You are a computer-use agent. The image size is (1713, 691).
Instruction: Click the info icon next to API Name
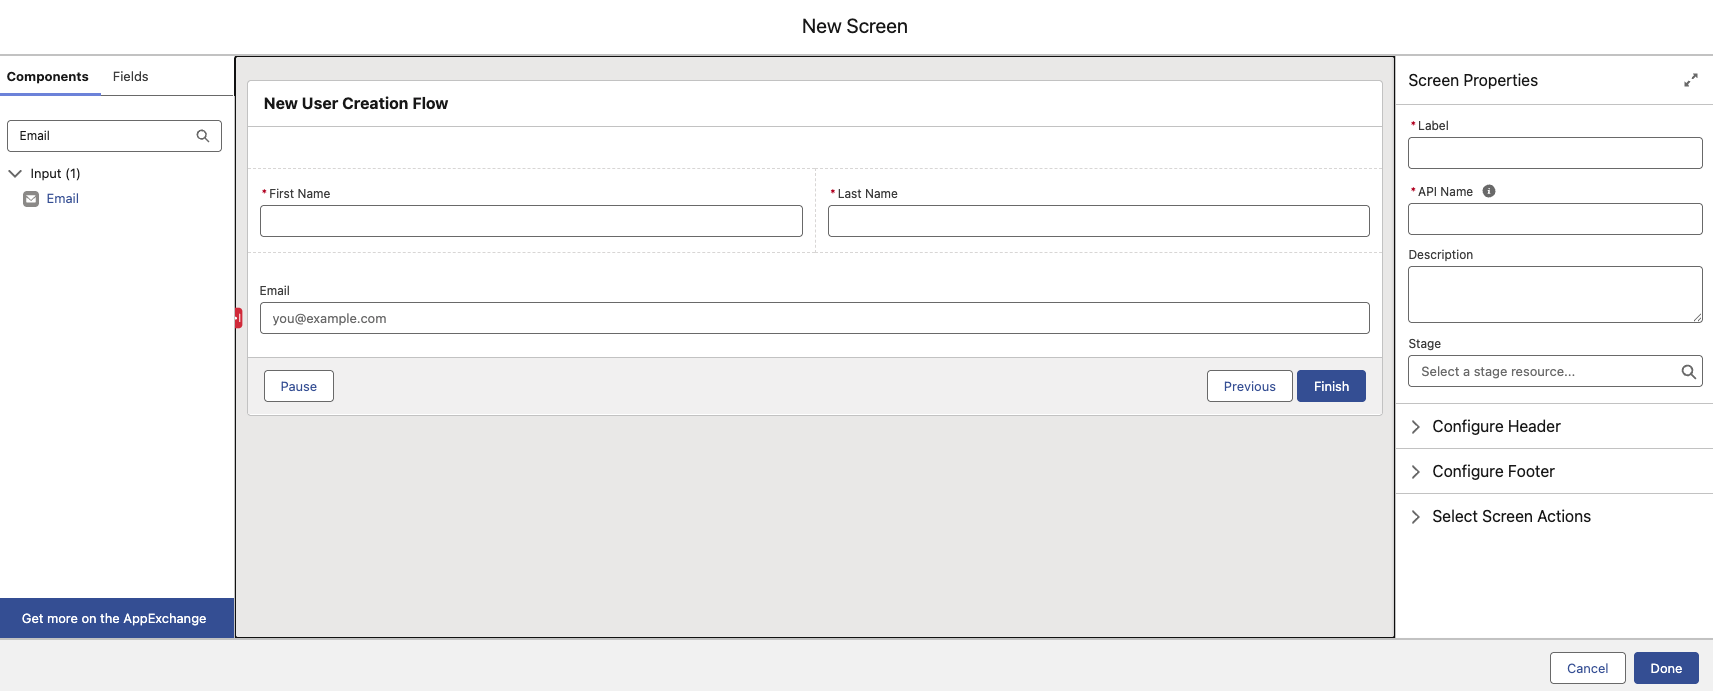pyautogui.click(x=1489, y=191)
